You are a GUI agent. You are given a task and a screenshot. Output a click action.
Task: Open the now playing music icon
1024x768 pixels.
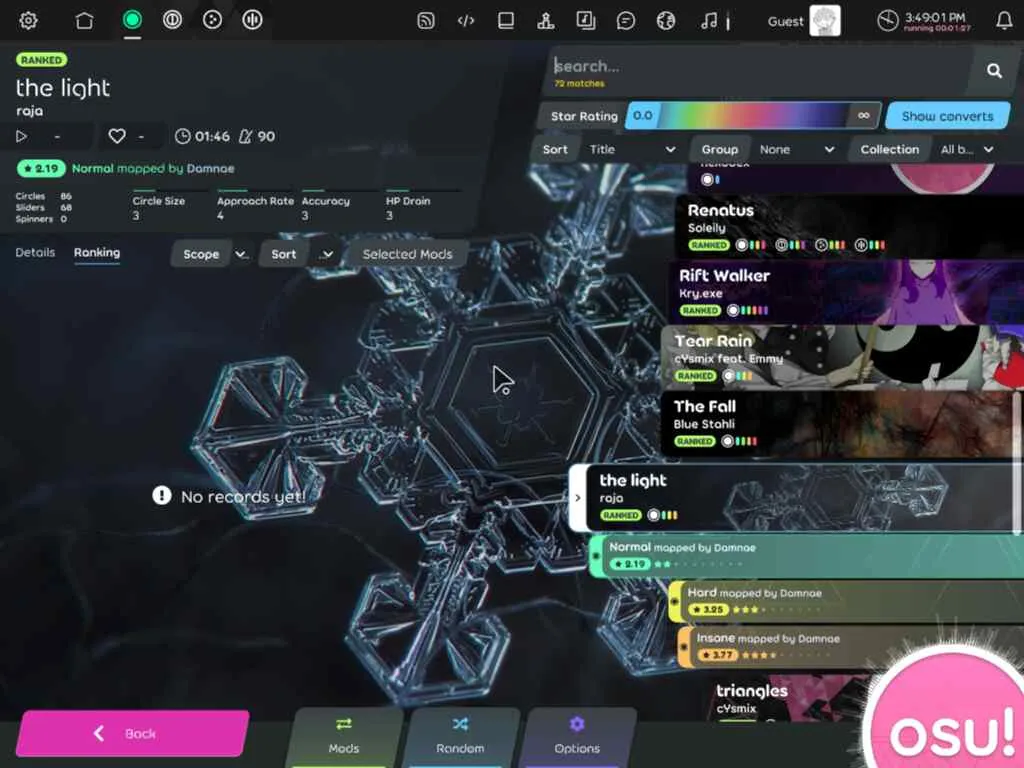tap(709, 21)
